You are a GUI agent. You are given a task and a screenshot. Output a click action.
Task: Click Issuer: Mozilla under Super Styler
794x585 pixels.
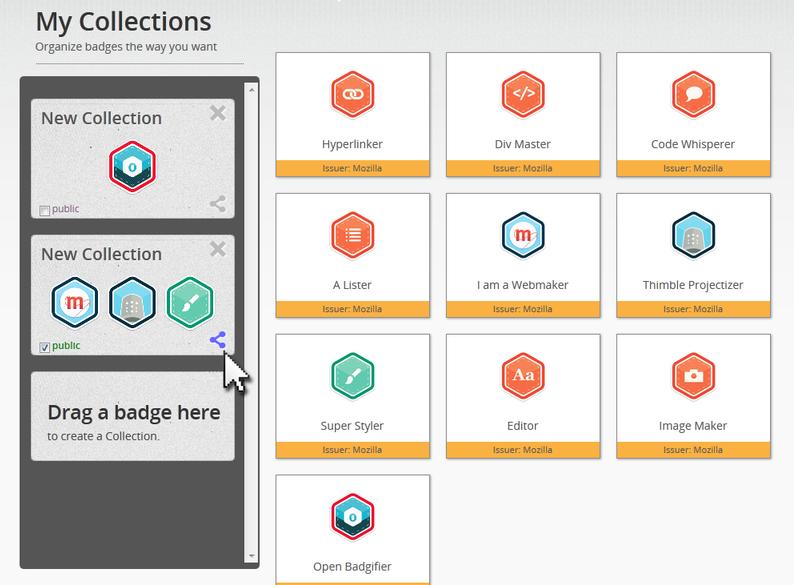pyautogui.click(x=352, y=450)
